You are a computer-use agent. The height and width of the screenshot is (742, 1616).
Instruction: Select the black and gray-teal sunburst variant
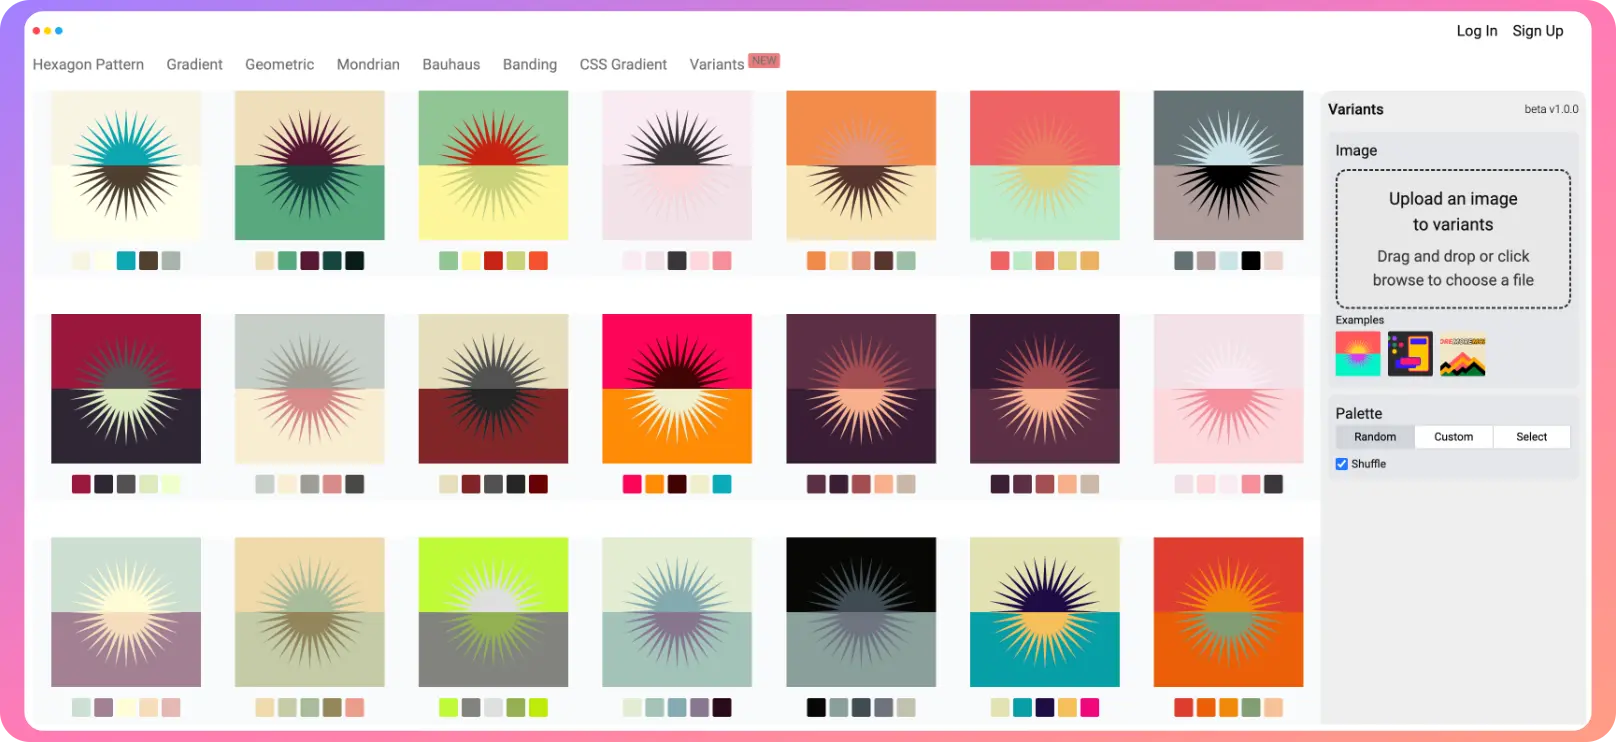(861, 612)
